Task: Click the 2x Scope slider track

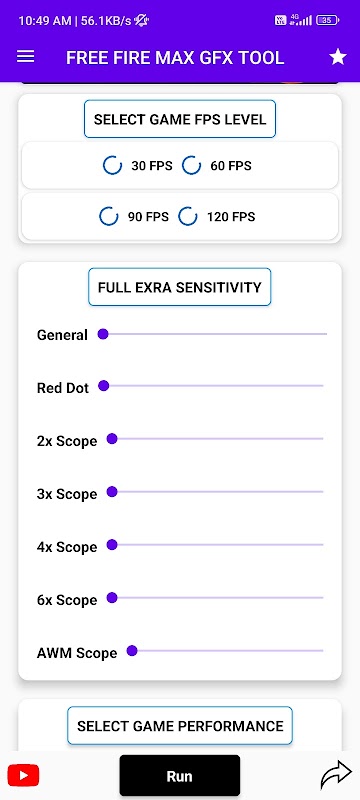Action: [217, 439]
